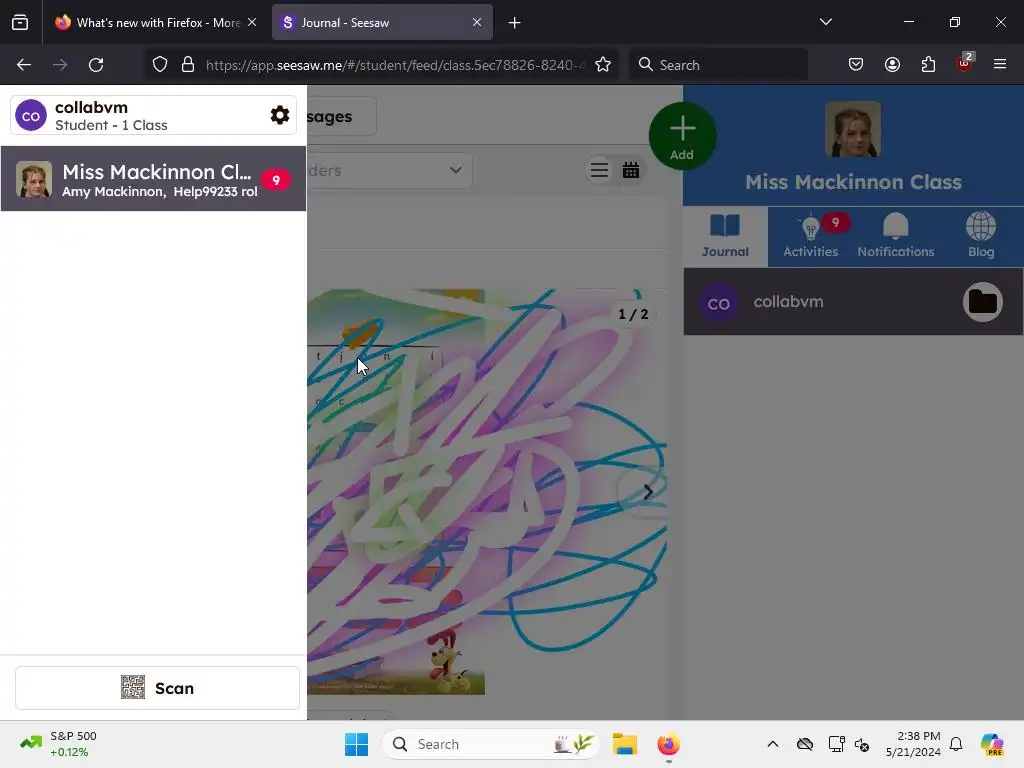Click the OneDrive cloud tray icon
Screen dimensions: 1024x768
point(805,744)
